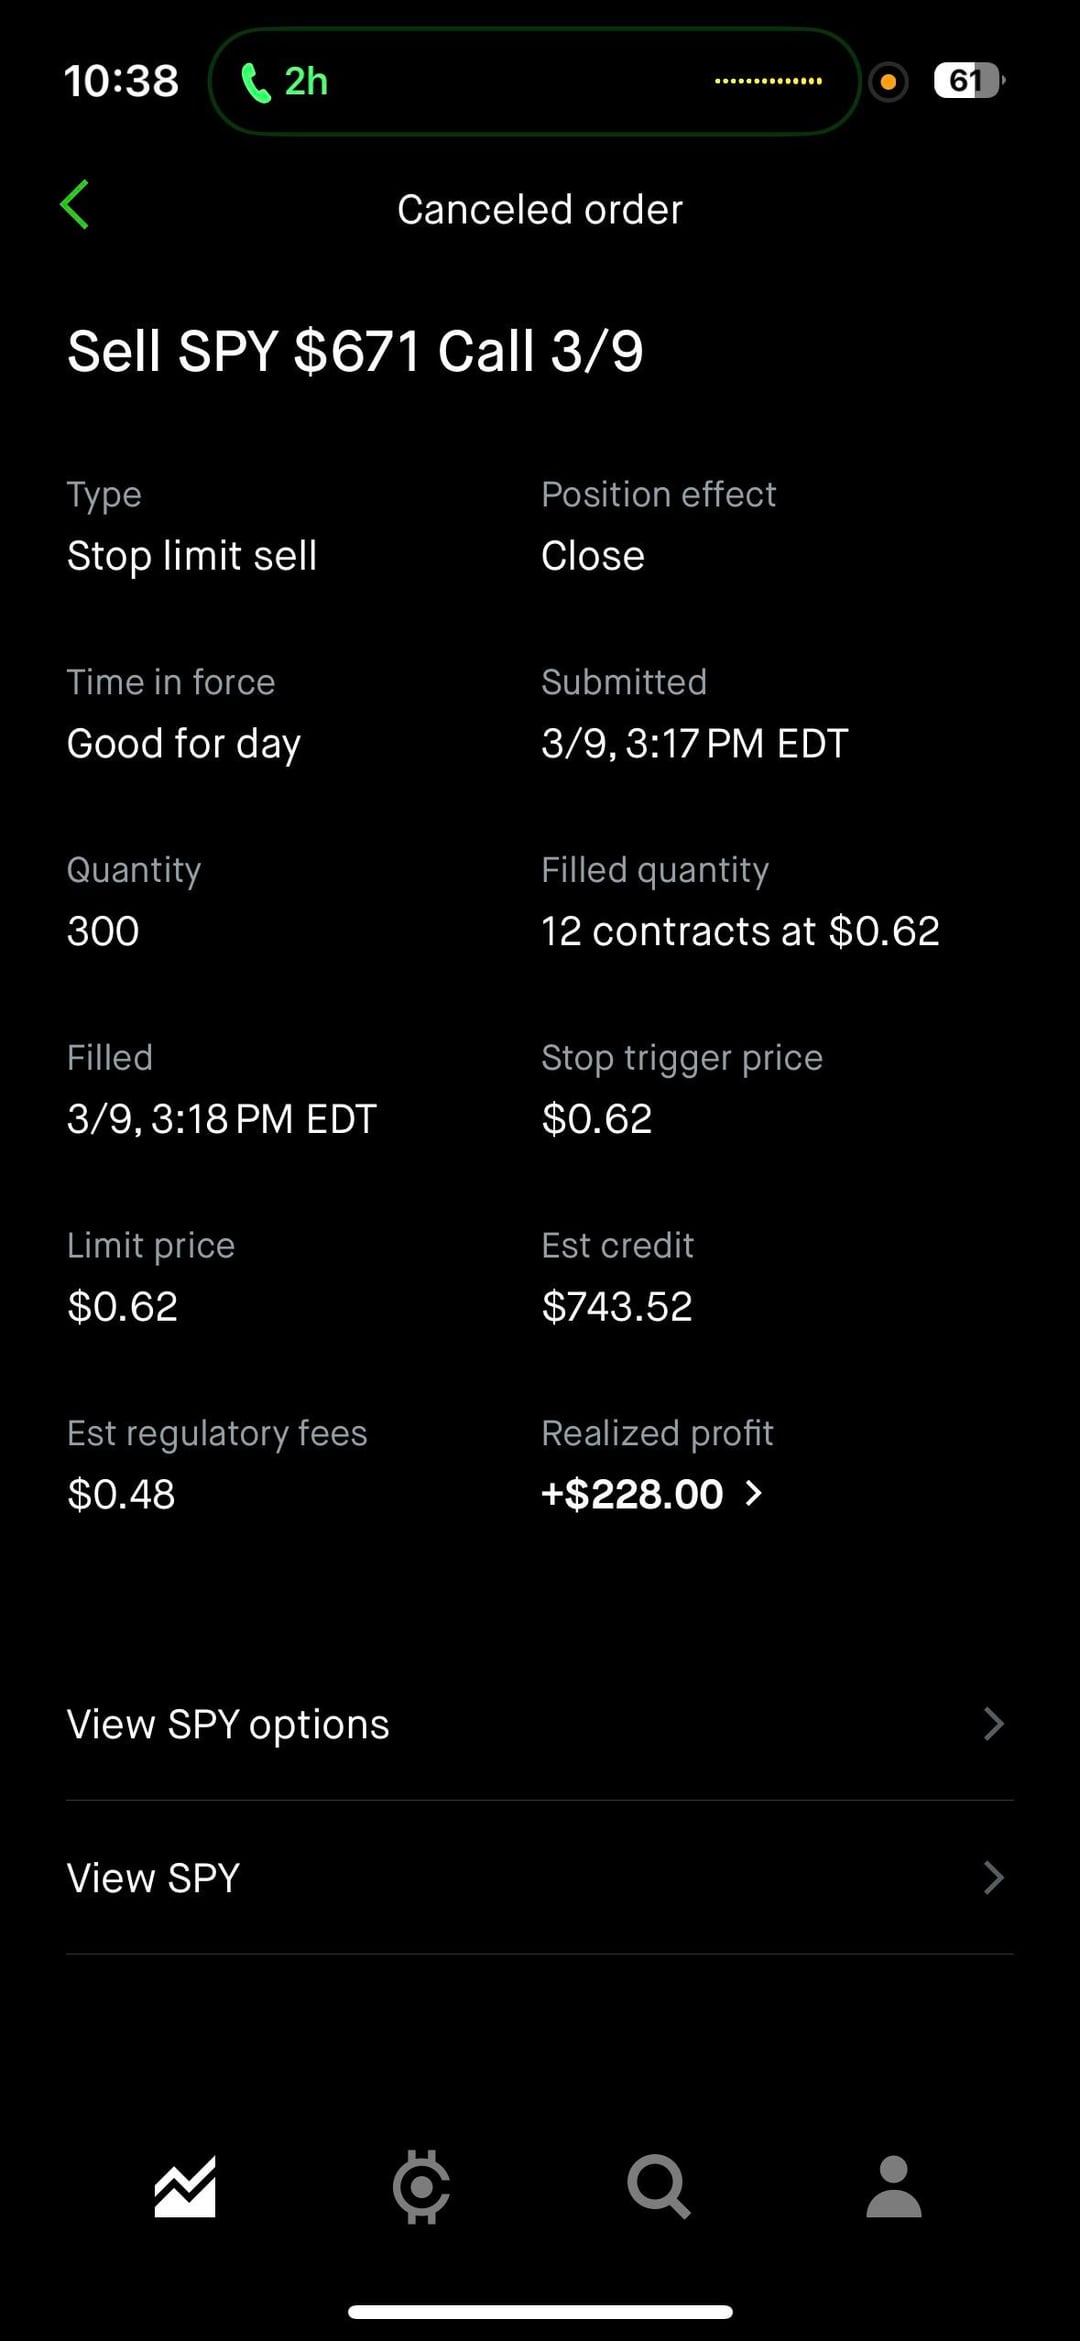Tap the green phone call icon
This screenshot has height=2341, width=1080.
tap(256, 82)
